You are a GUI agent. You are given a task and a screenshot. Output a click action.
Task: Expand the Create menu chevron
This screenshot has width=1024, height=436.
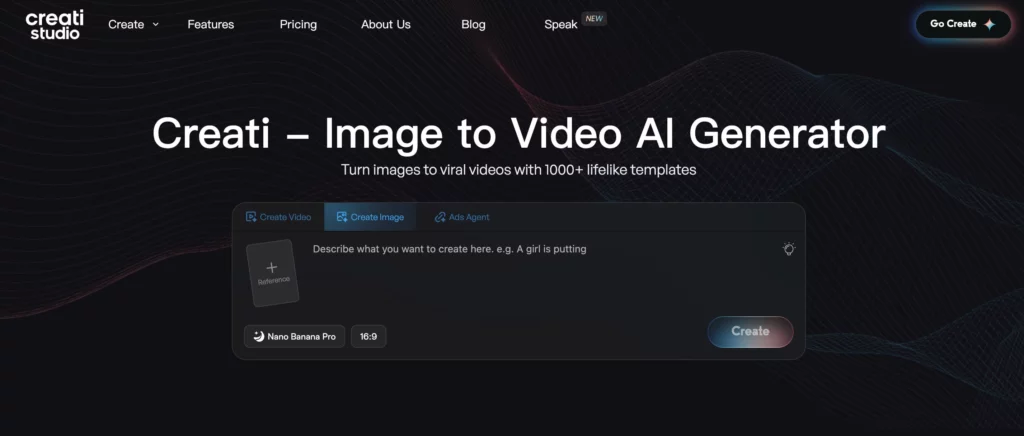click(x=155, y=24)
